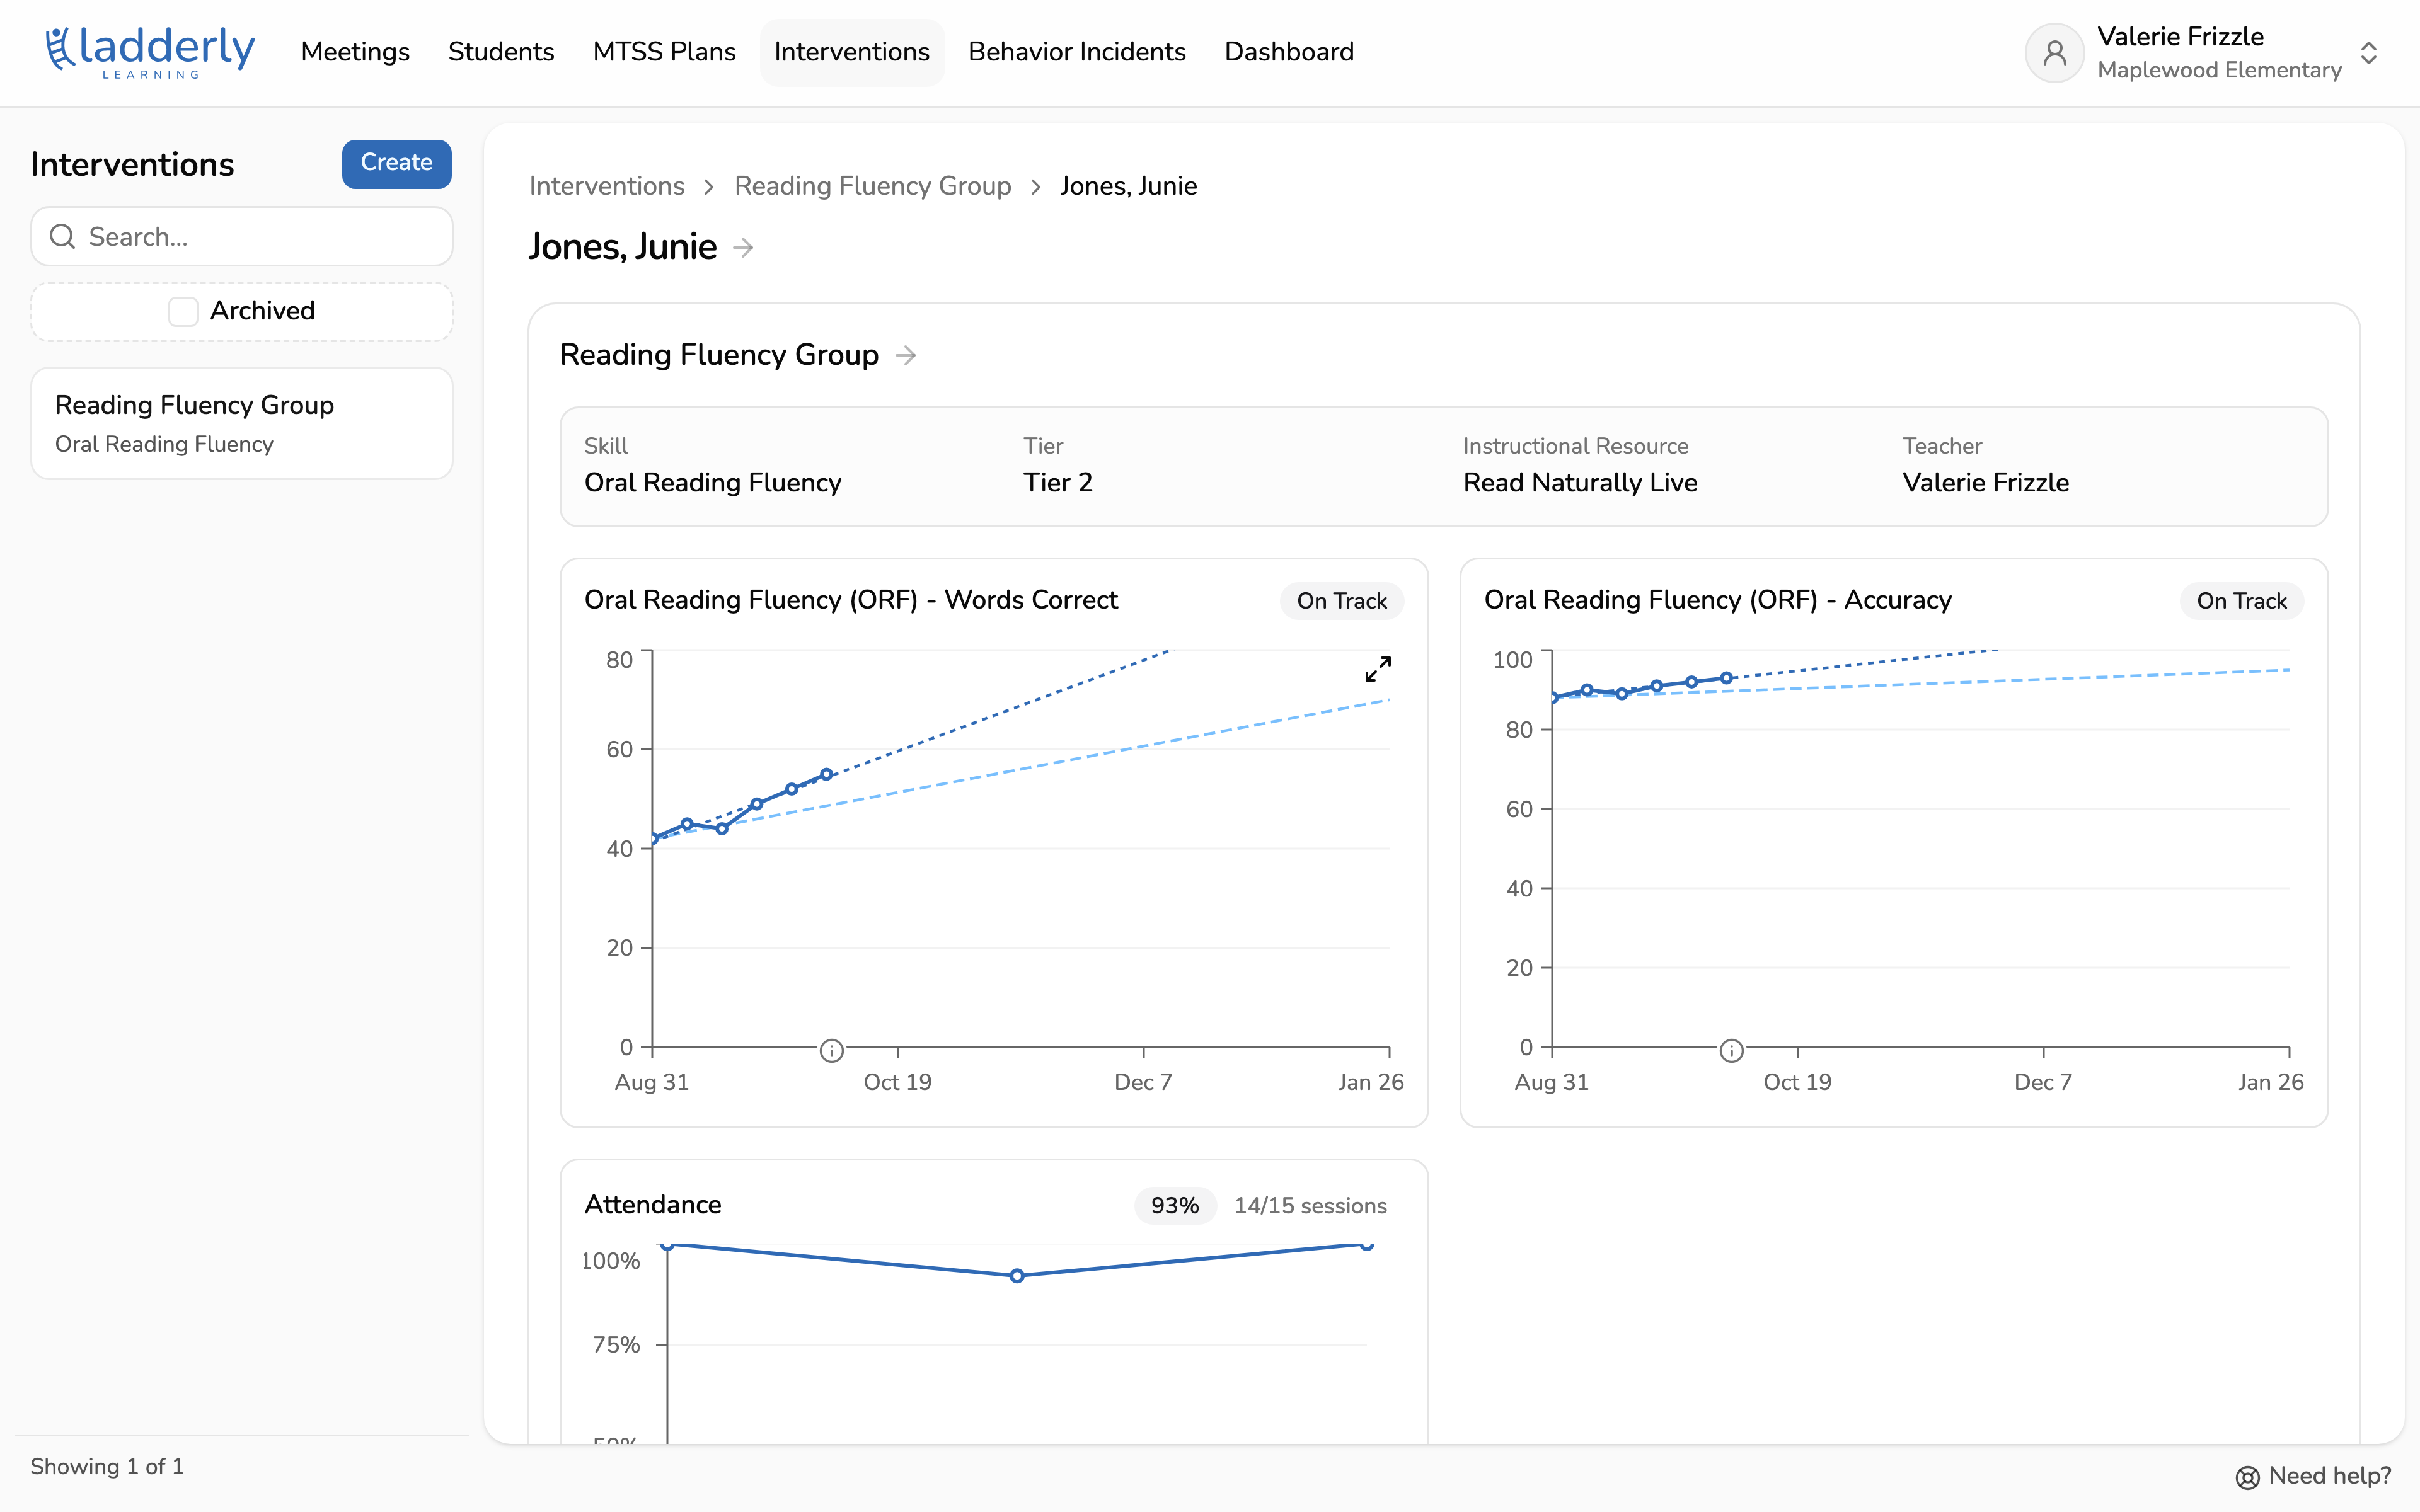This screenshot has width=2420, height=1512.
Task: Select Reading Fluency Group sidebar card
Action: point(241,423)
